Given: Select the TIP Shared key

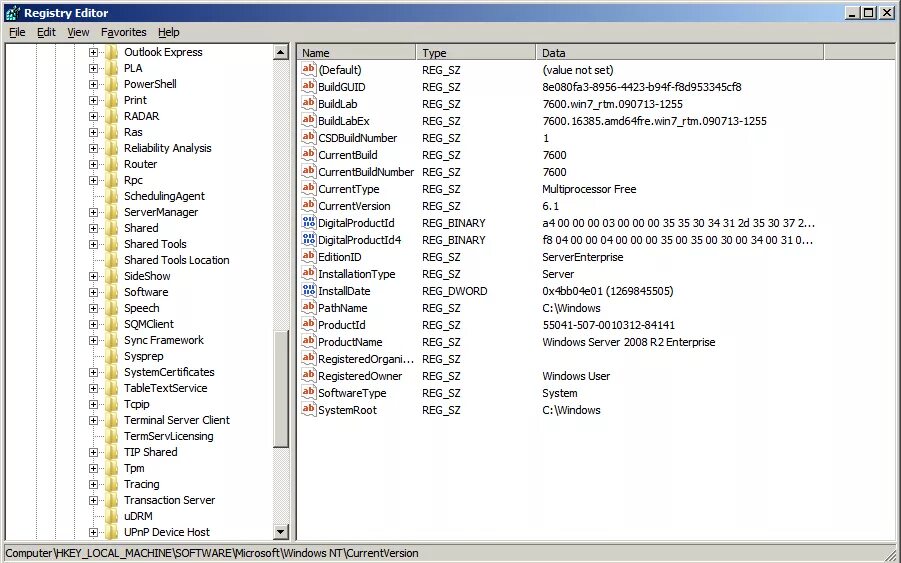Looking at the screenshot, I should click(x=151, y=452).
